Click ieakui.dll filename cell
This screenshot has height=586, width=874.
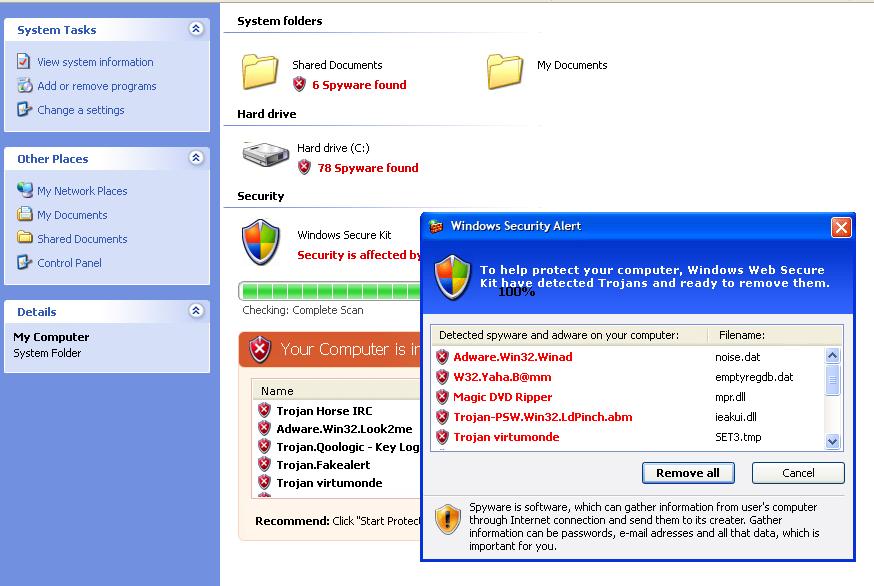736,417
